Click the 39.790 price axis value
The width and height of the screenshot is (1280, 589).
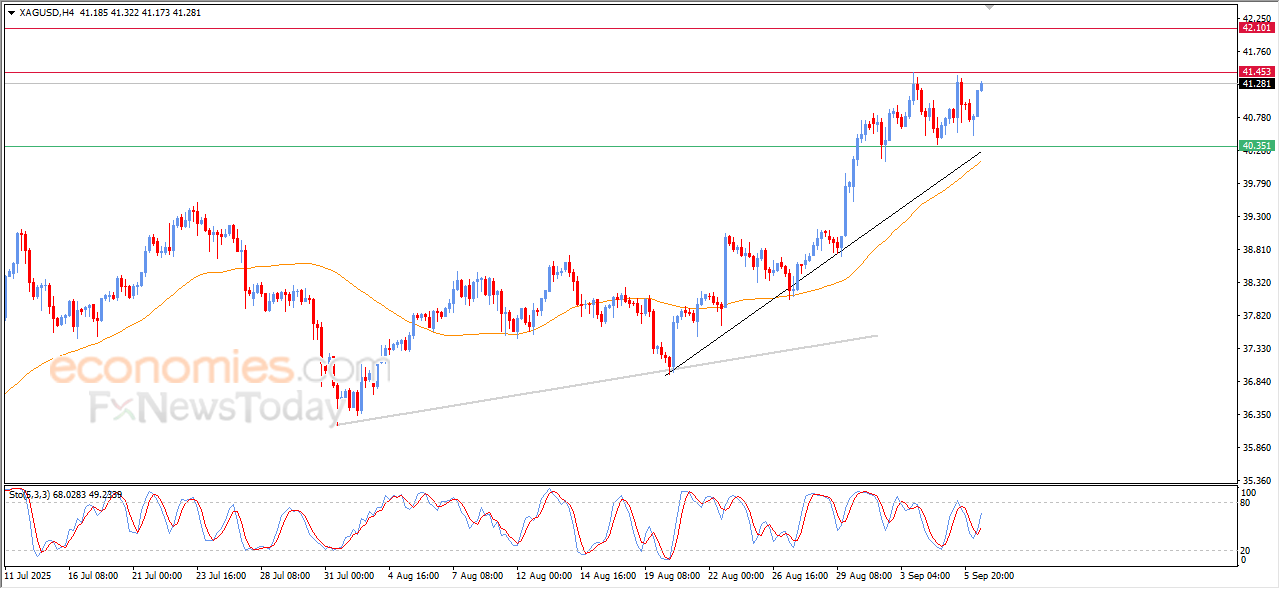coord(1256,183)
